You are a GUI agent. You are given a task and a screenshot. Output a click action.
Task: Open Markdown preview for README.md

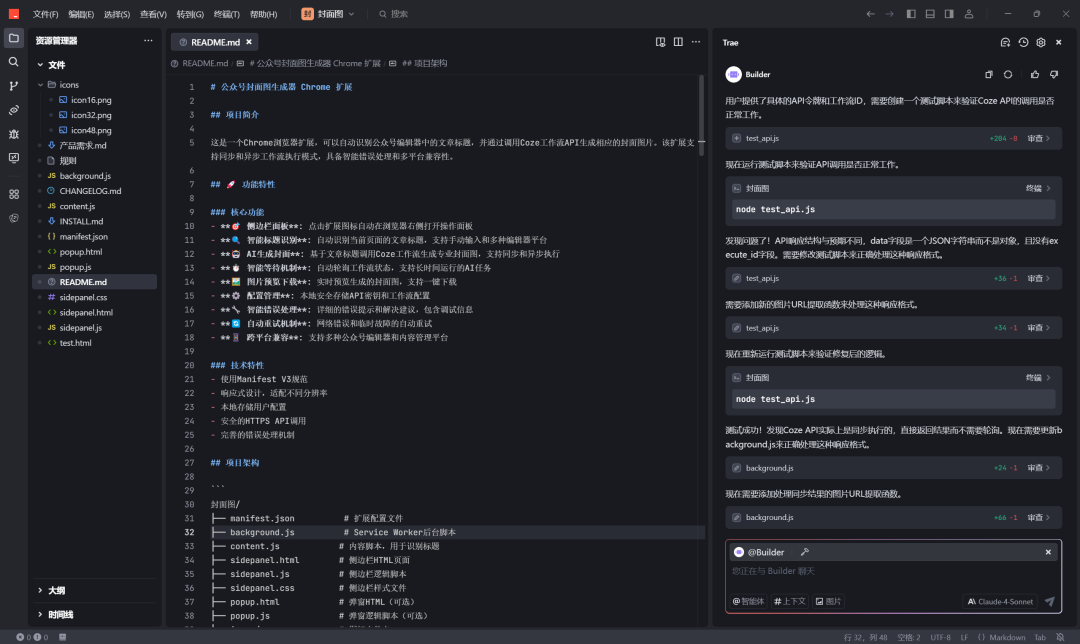[x=661, y=41]
